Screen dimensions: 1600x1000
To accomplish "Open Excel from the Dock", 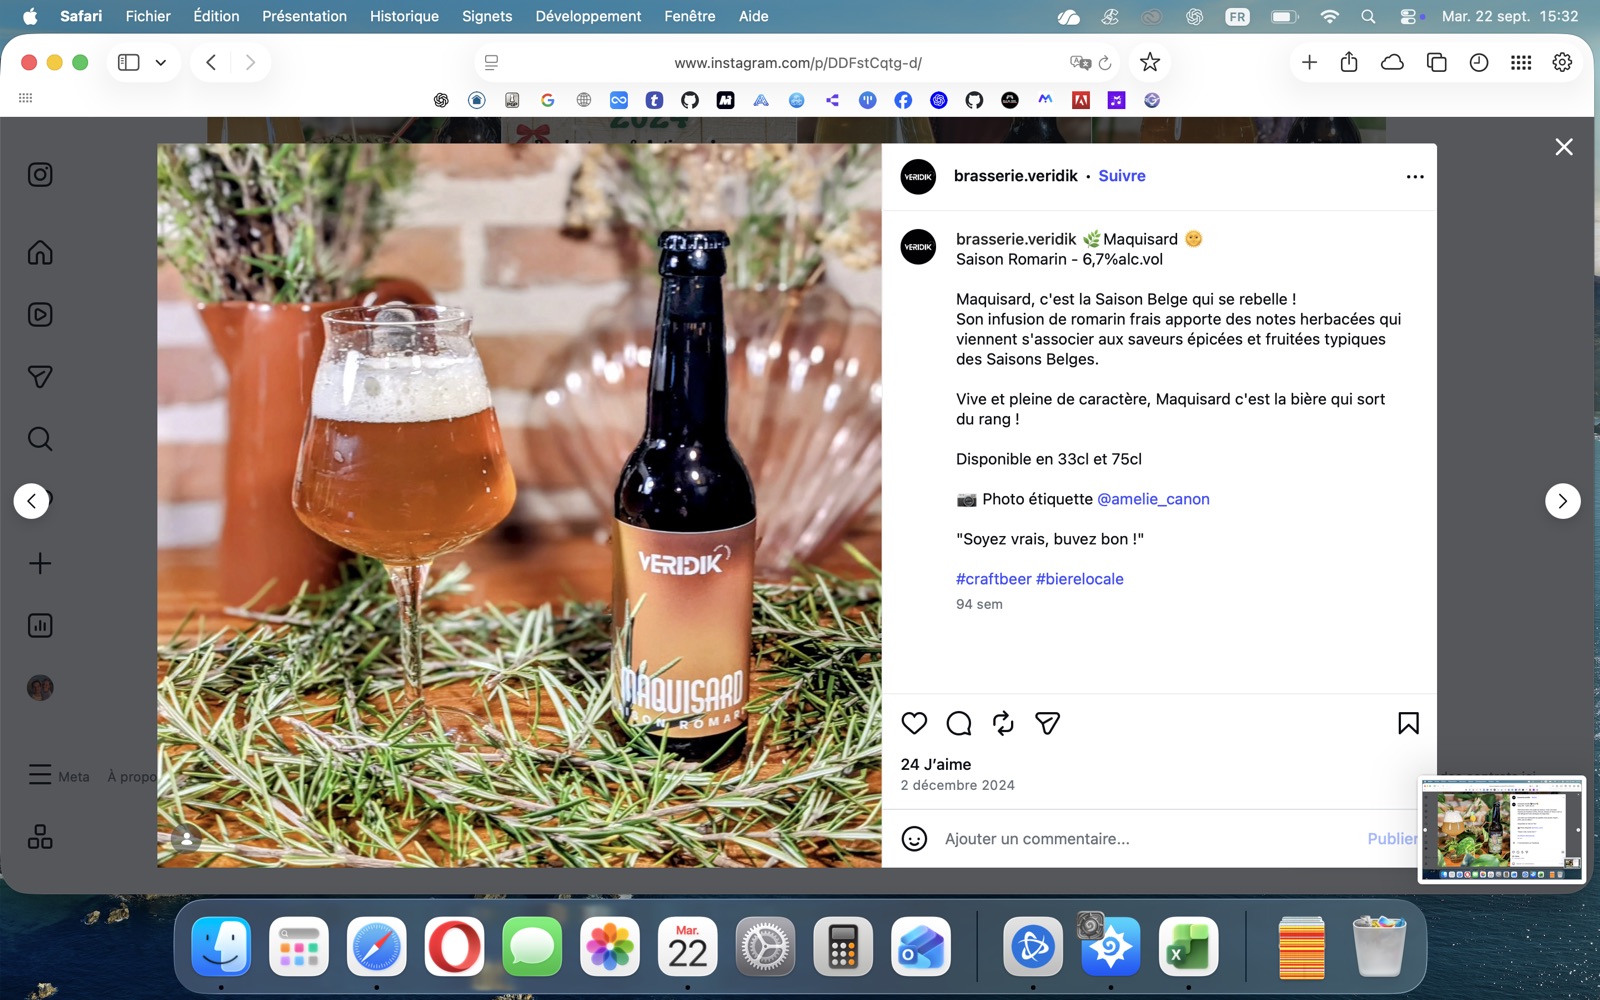I will pos(1188,946).
